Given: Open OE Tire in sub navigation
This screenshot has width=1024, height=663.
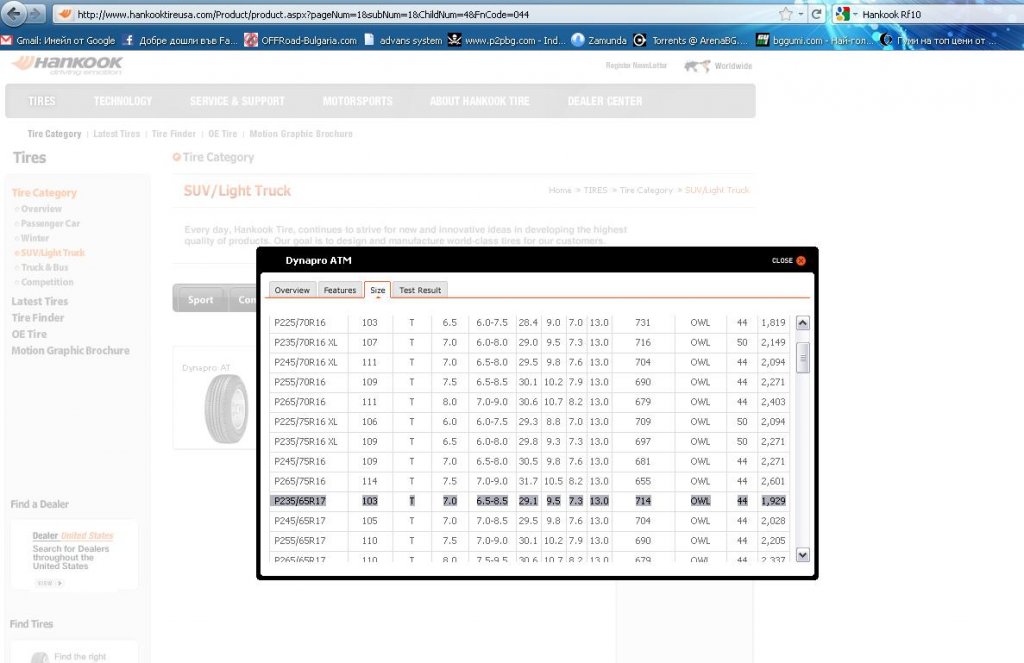Looking at the screenshot, I should pos(222,134).
